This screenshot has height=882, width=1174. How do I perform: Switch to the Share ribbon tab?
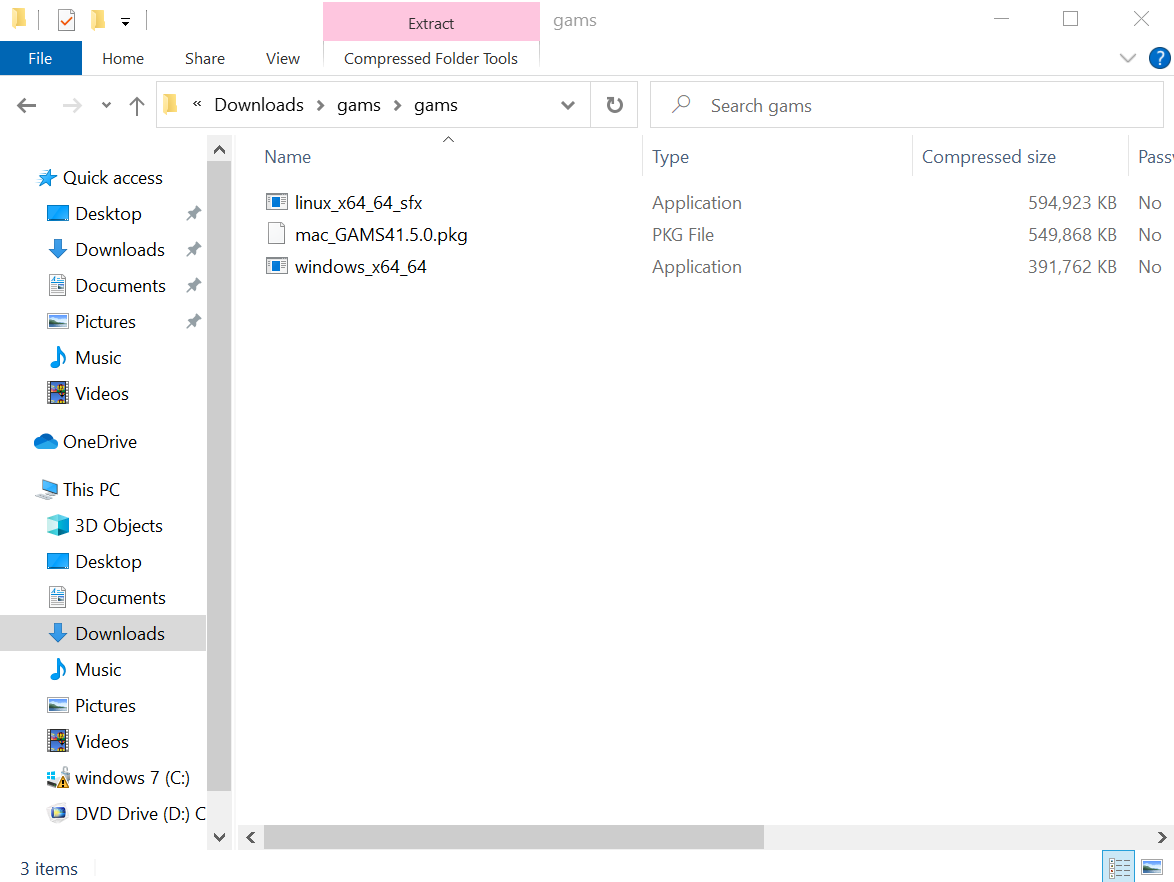tap(204, 58)
